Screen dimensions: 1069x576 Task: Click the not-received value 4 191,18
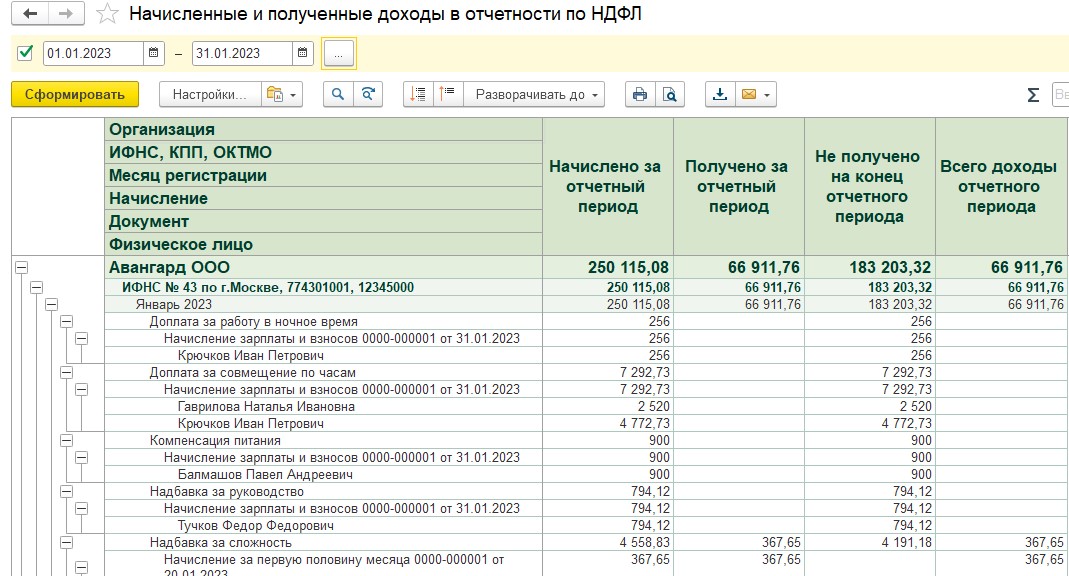906,543
